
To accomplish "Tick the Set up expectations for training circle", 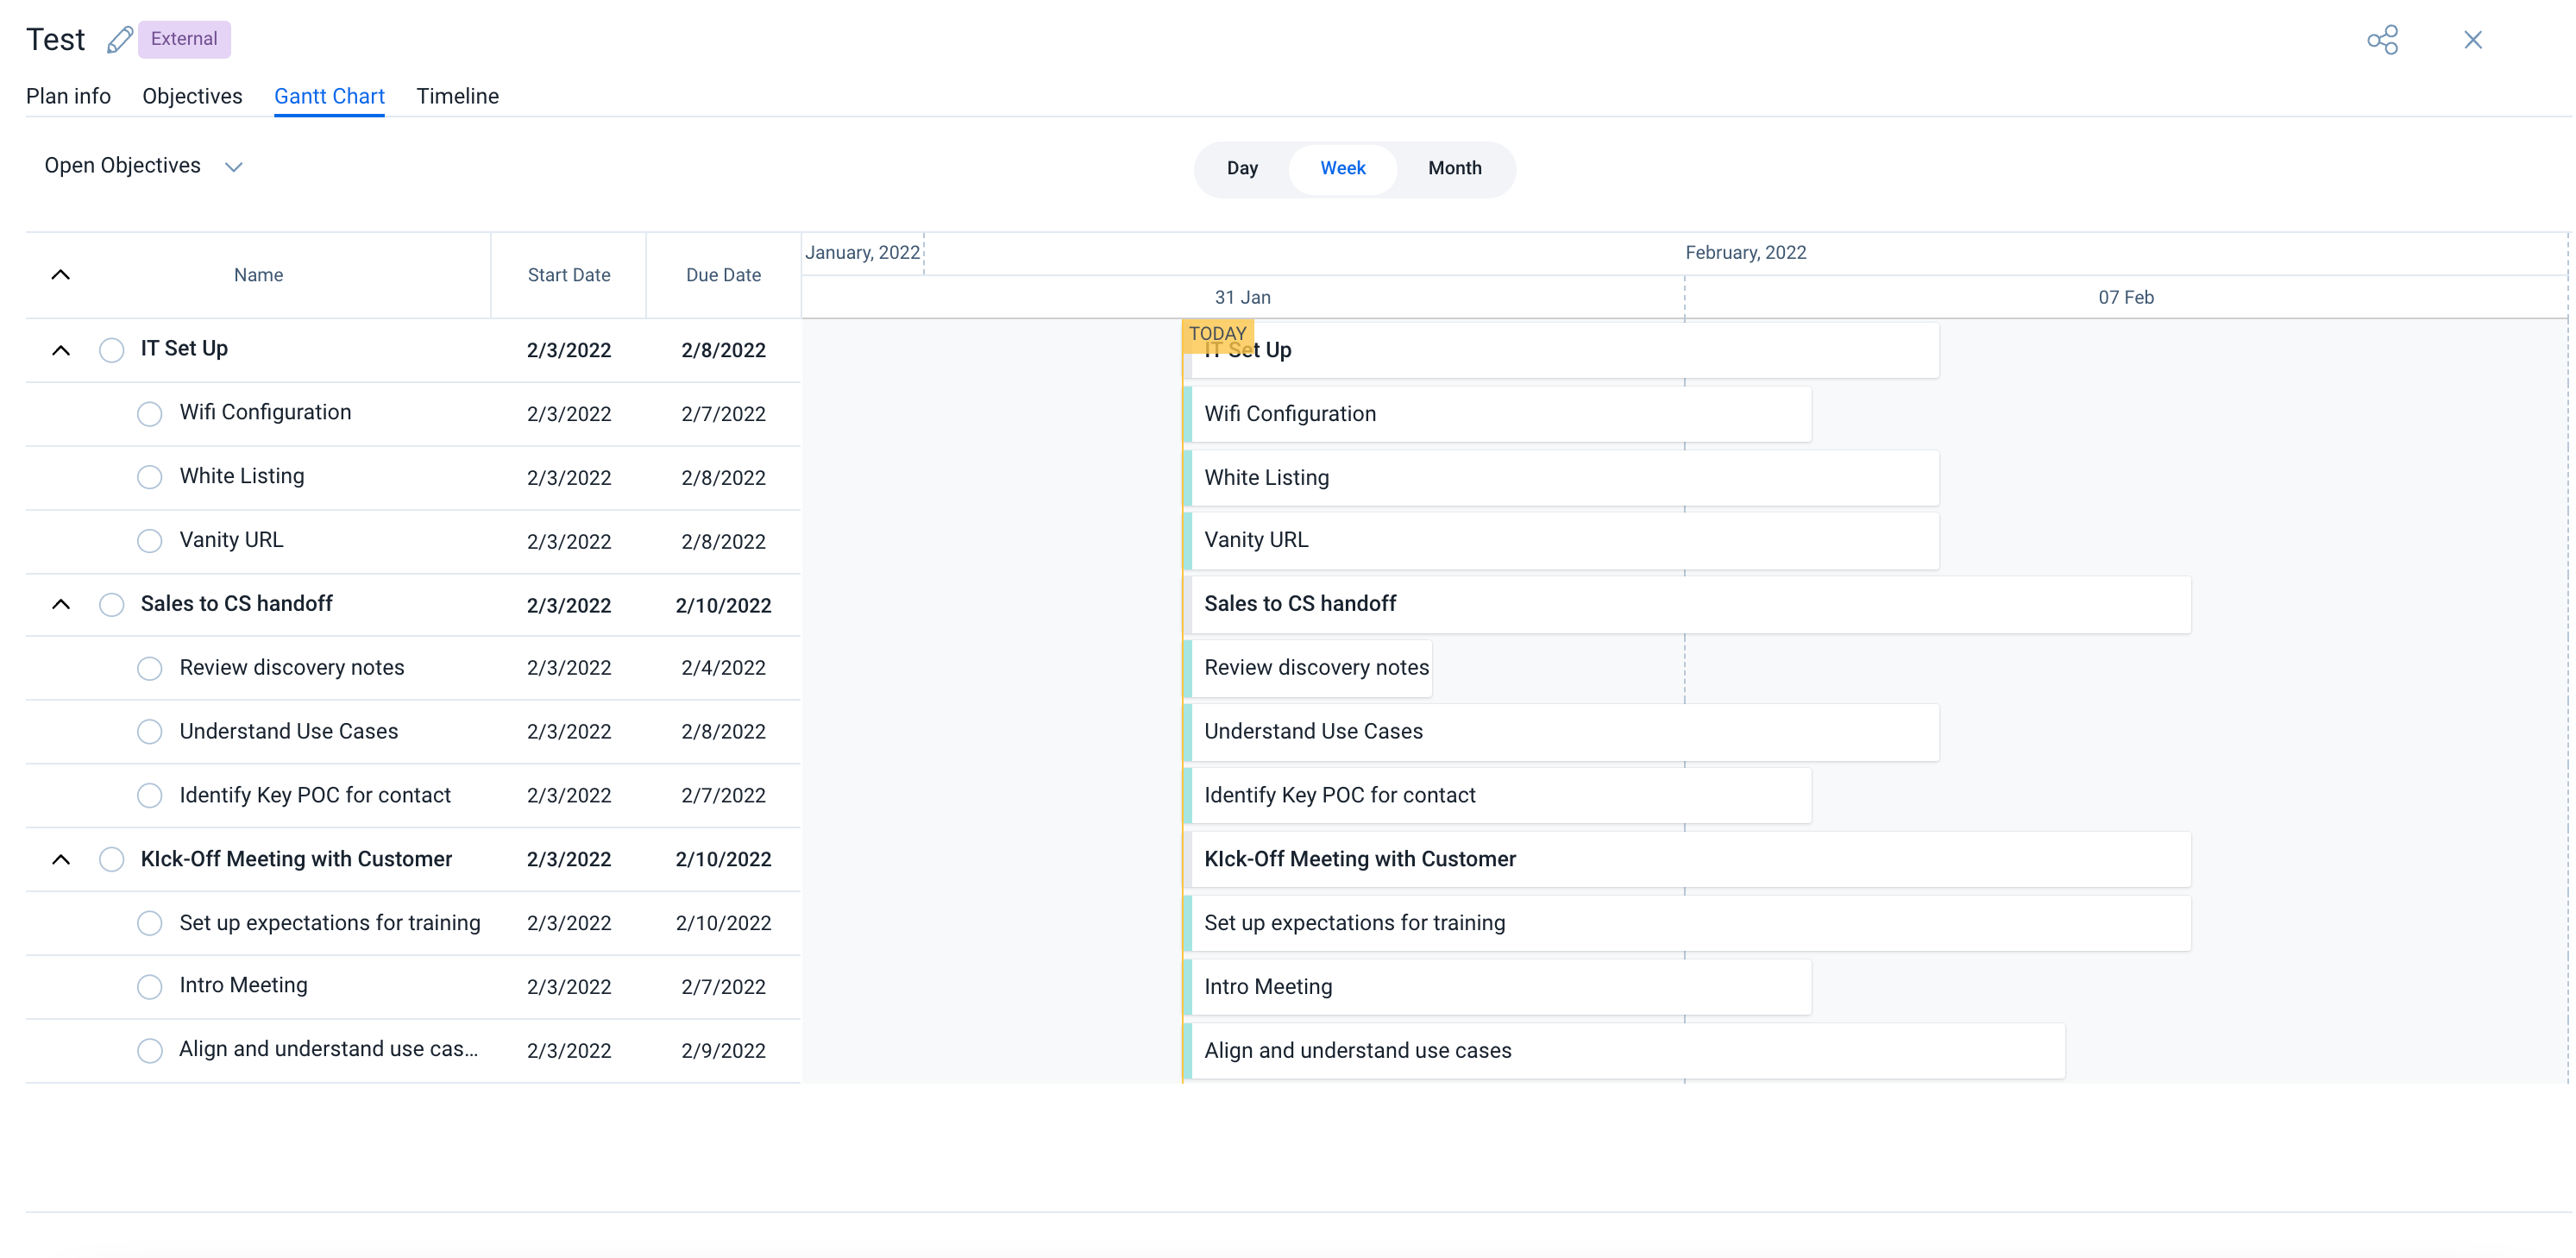I will (x=149, y=923).
